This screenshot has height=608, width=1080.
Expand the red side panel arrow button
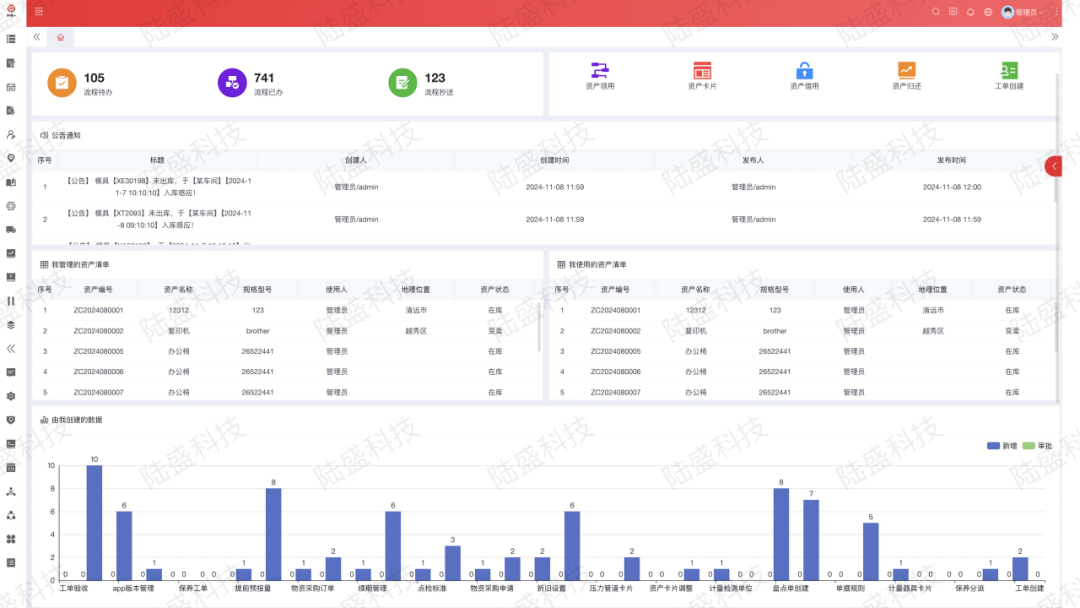(x=1053, y=166)
